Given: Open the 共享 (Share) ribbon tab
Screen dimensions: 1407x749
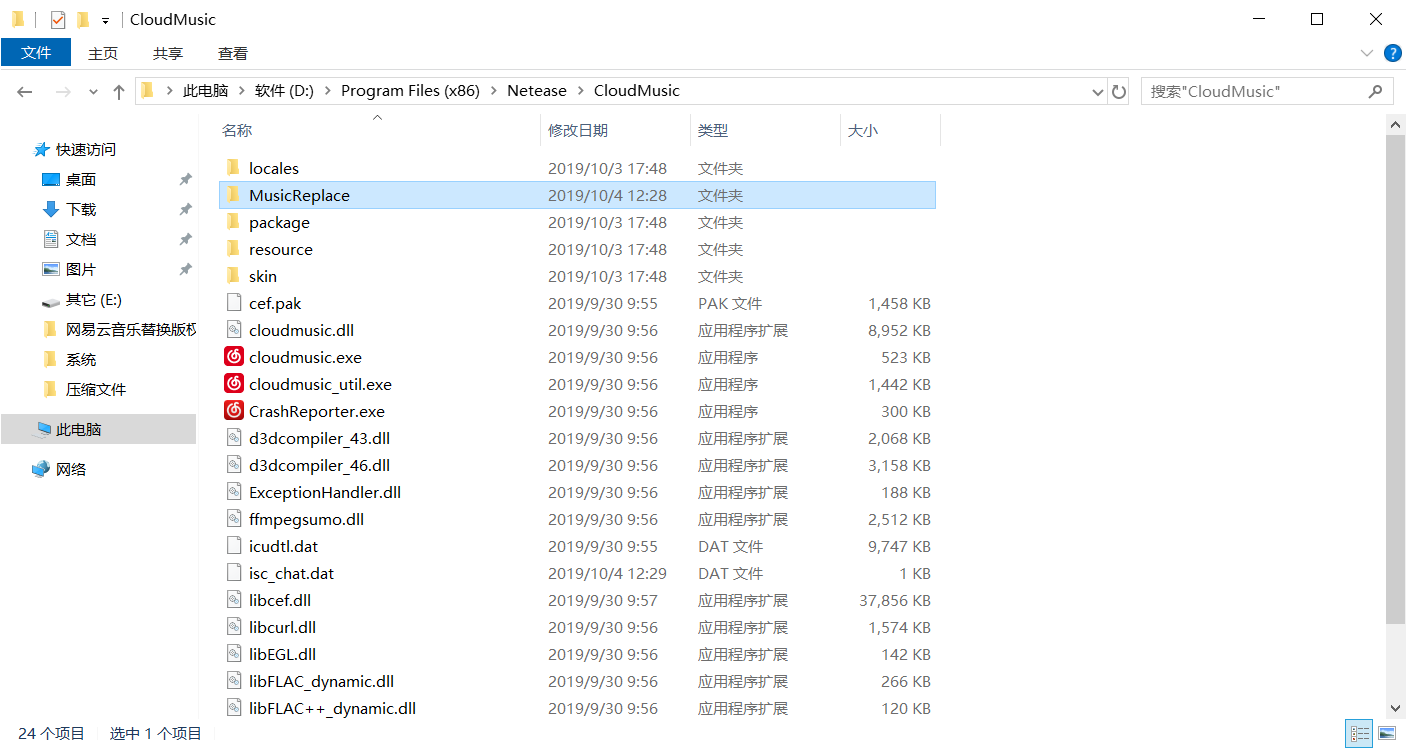Looking at the screenshot, I should (x=168, y=53).
